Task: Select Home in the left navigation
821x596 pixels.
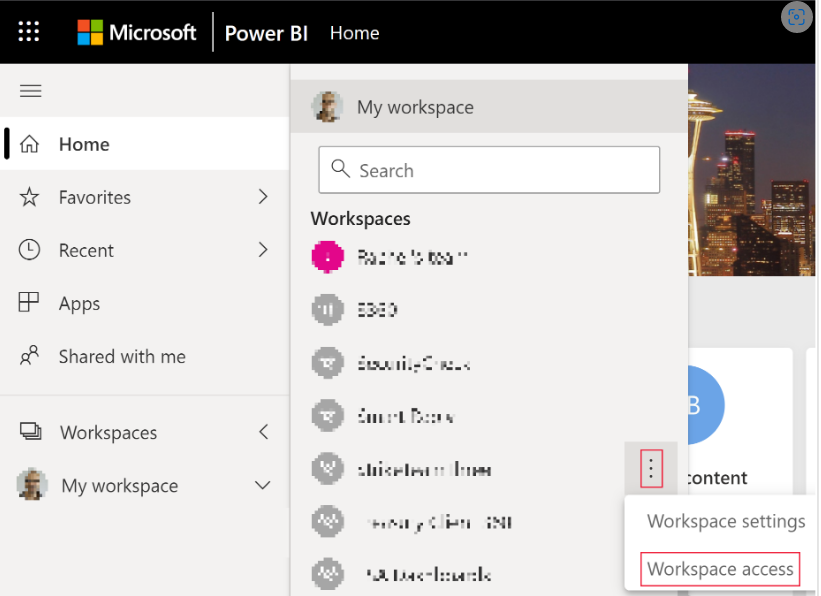Action: pyautogui.click(x=145, y=144)
